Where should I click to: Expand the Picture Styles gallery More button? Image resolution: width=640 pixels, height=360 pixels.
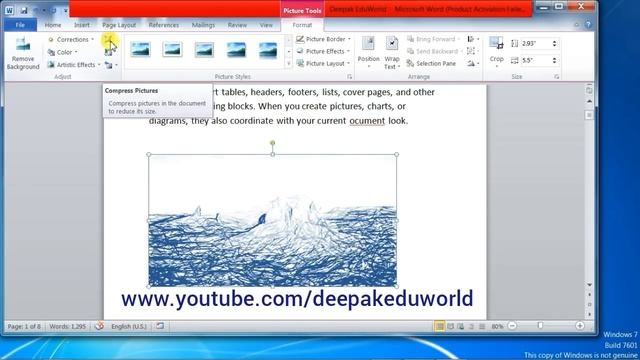click(289, 64)
